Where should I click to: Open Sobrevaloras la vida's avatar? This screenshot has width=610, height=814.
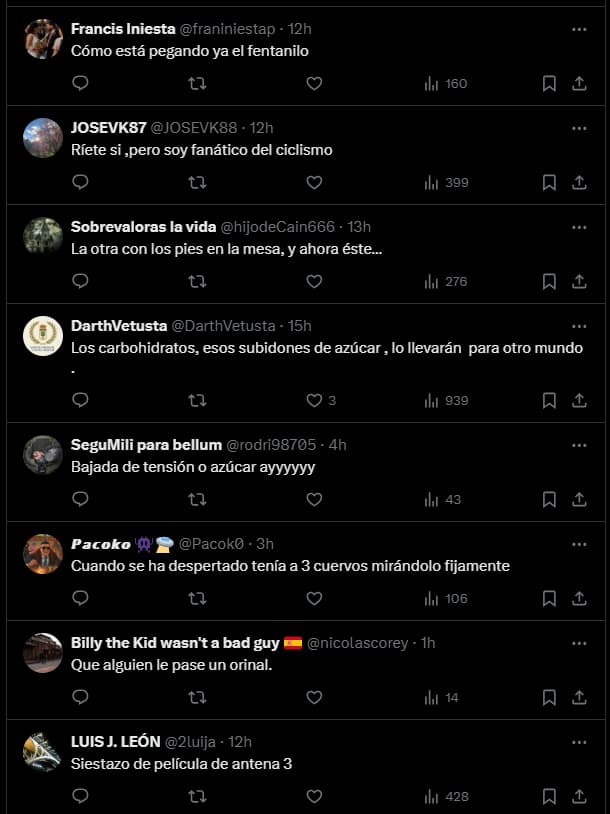[x=43, y=237]
